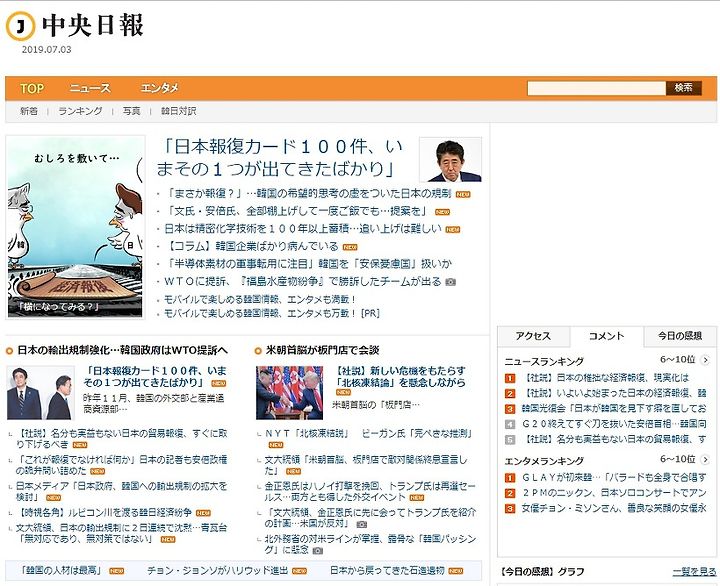Image resolution: width=720 pixels, height=586 pixels.
Task: Open section 米朝首脳が板門店で会談 heading
Action: (x=322, y=350)
